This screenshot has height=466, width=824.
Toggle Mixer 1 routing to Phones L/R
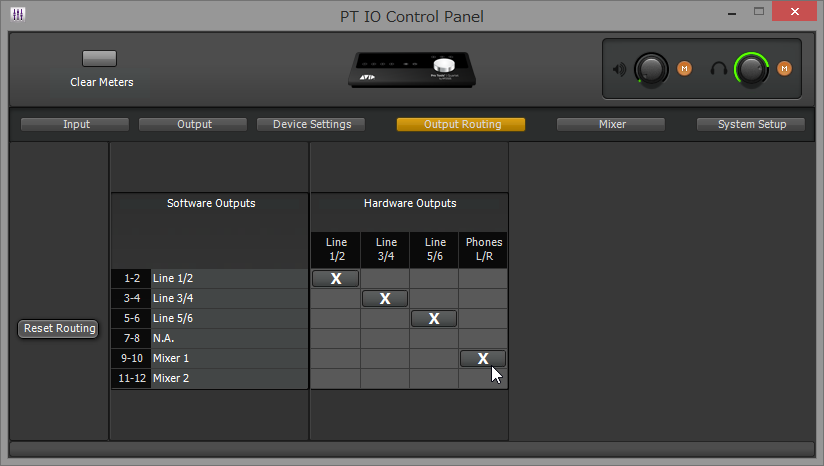483,358
